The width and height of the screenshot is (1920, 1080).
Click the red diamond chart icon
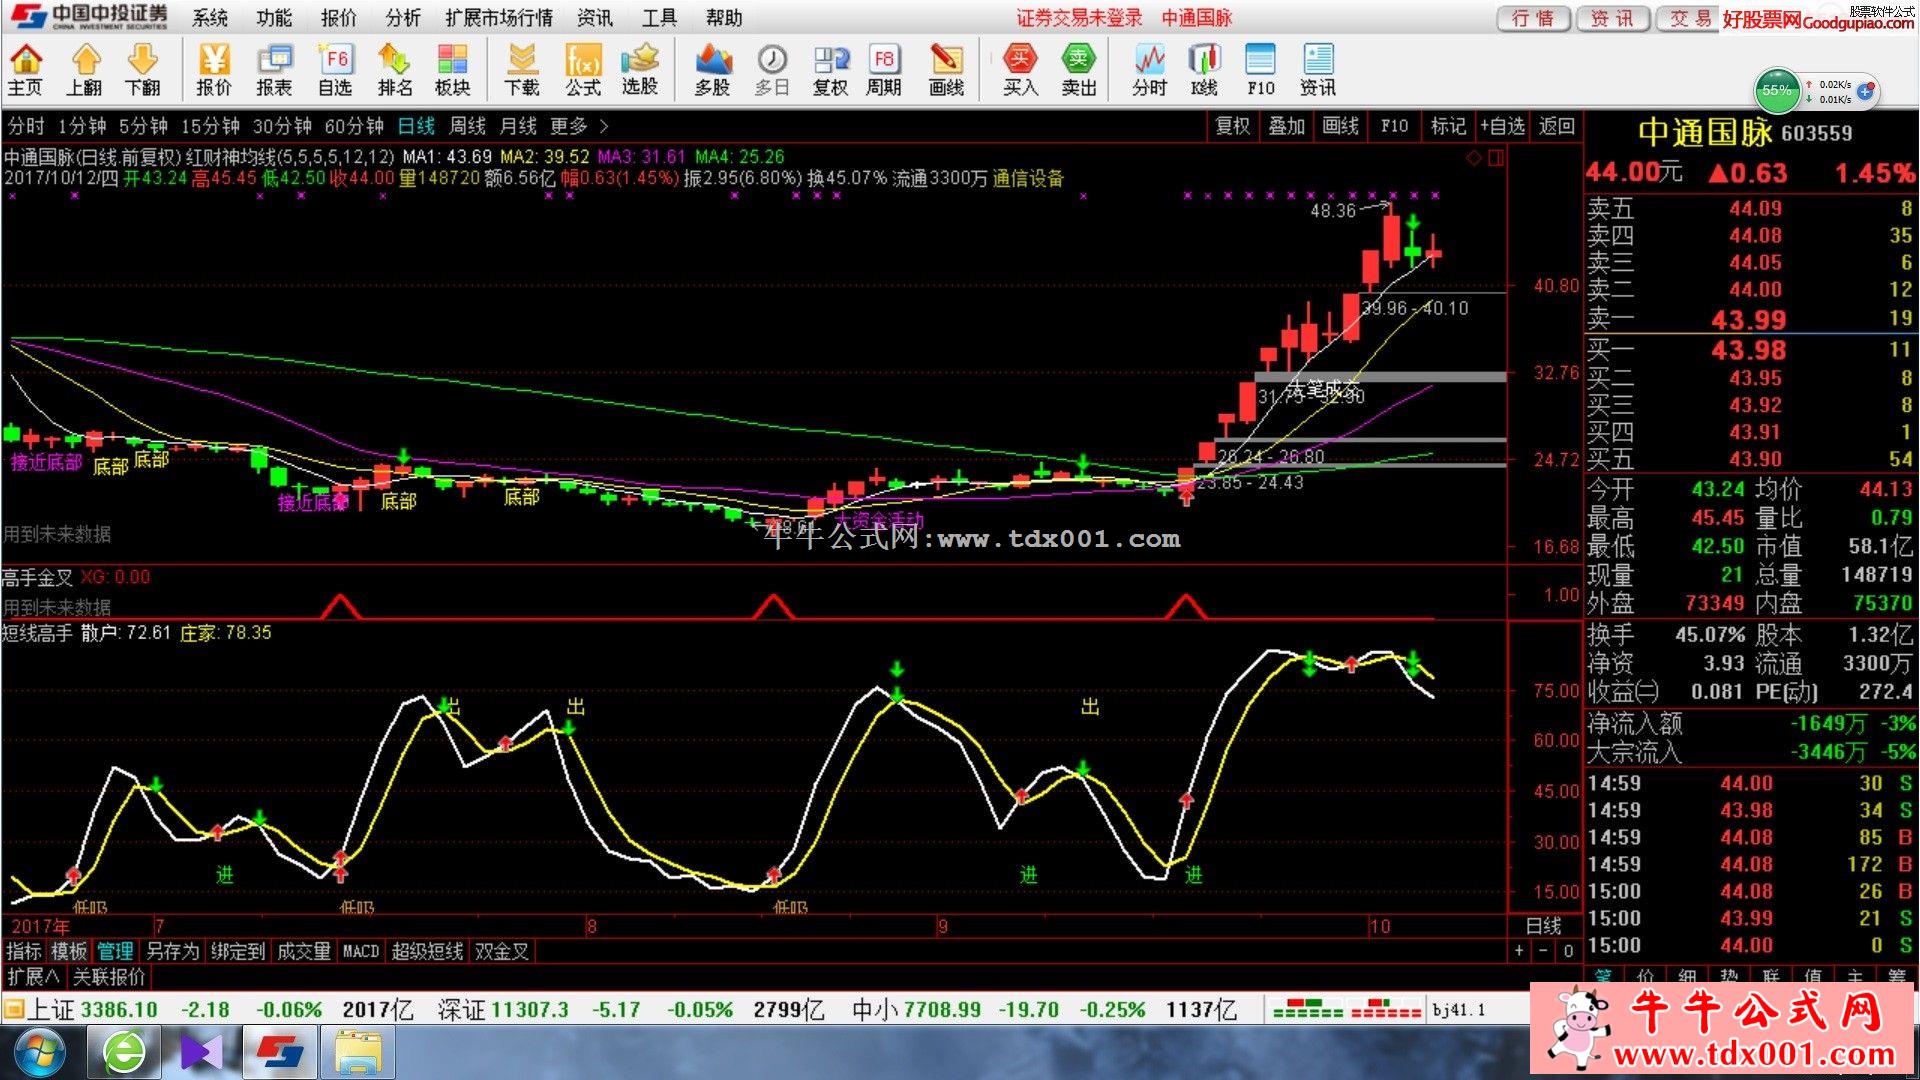[x=1474, y=158]
